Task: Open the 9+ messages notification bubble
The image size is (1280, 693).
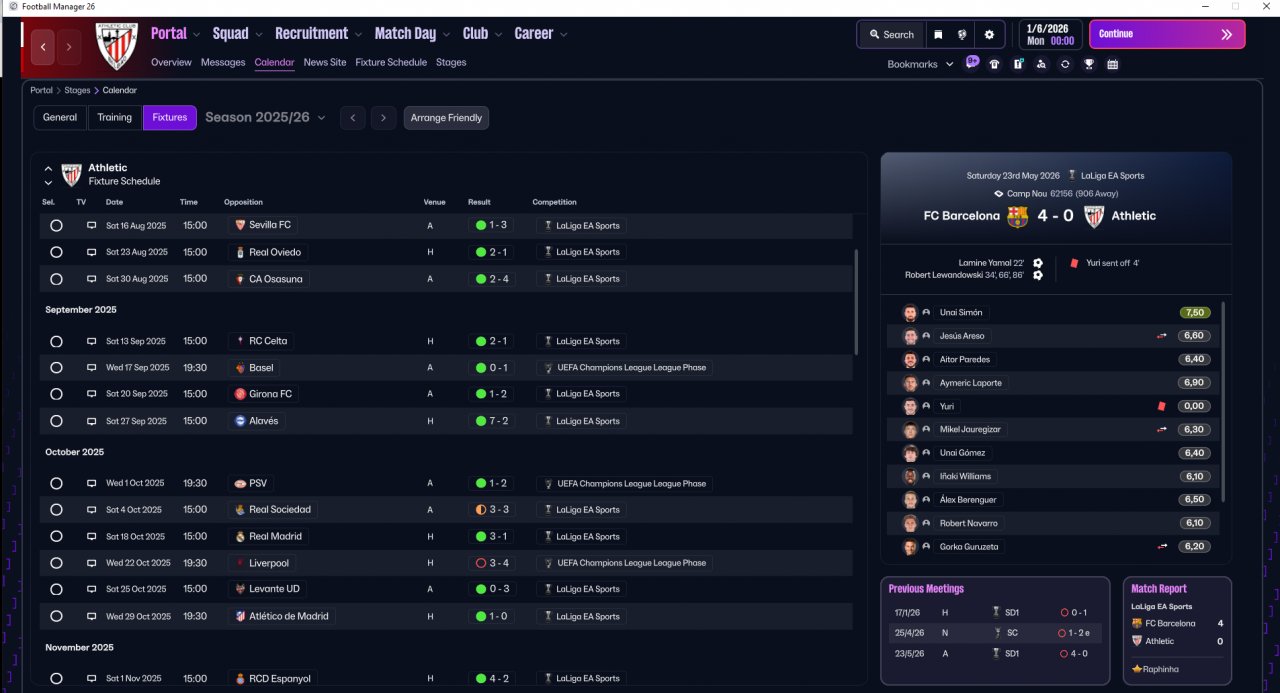Action: coord(972,62)
